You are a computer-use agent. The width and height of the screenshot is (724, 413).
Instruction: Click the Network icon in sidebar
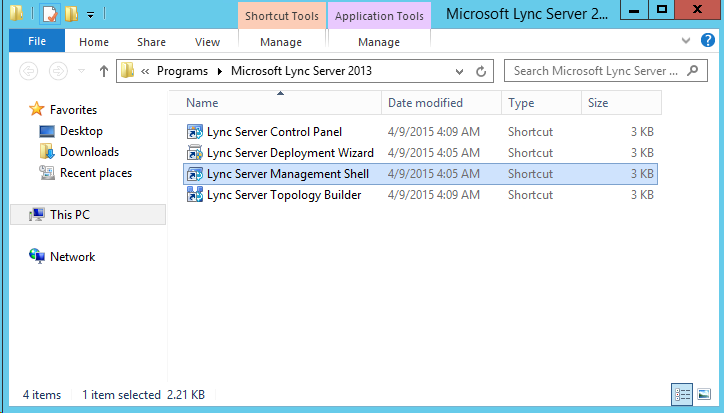[37, 256]
